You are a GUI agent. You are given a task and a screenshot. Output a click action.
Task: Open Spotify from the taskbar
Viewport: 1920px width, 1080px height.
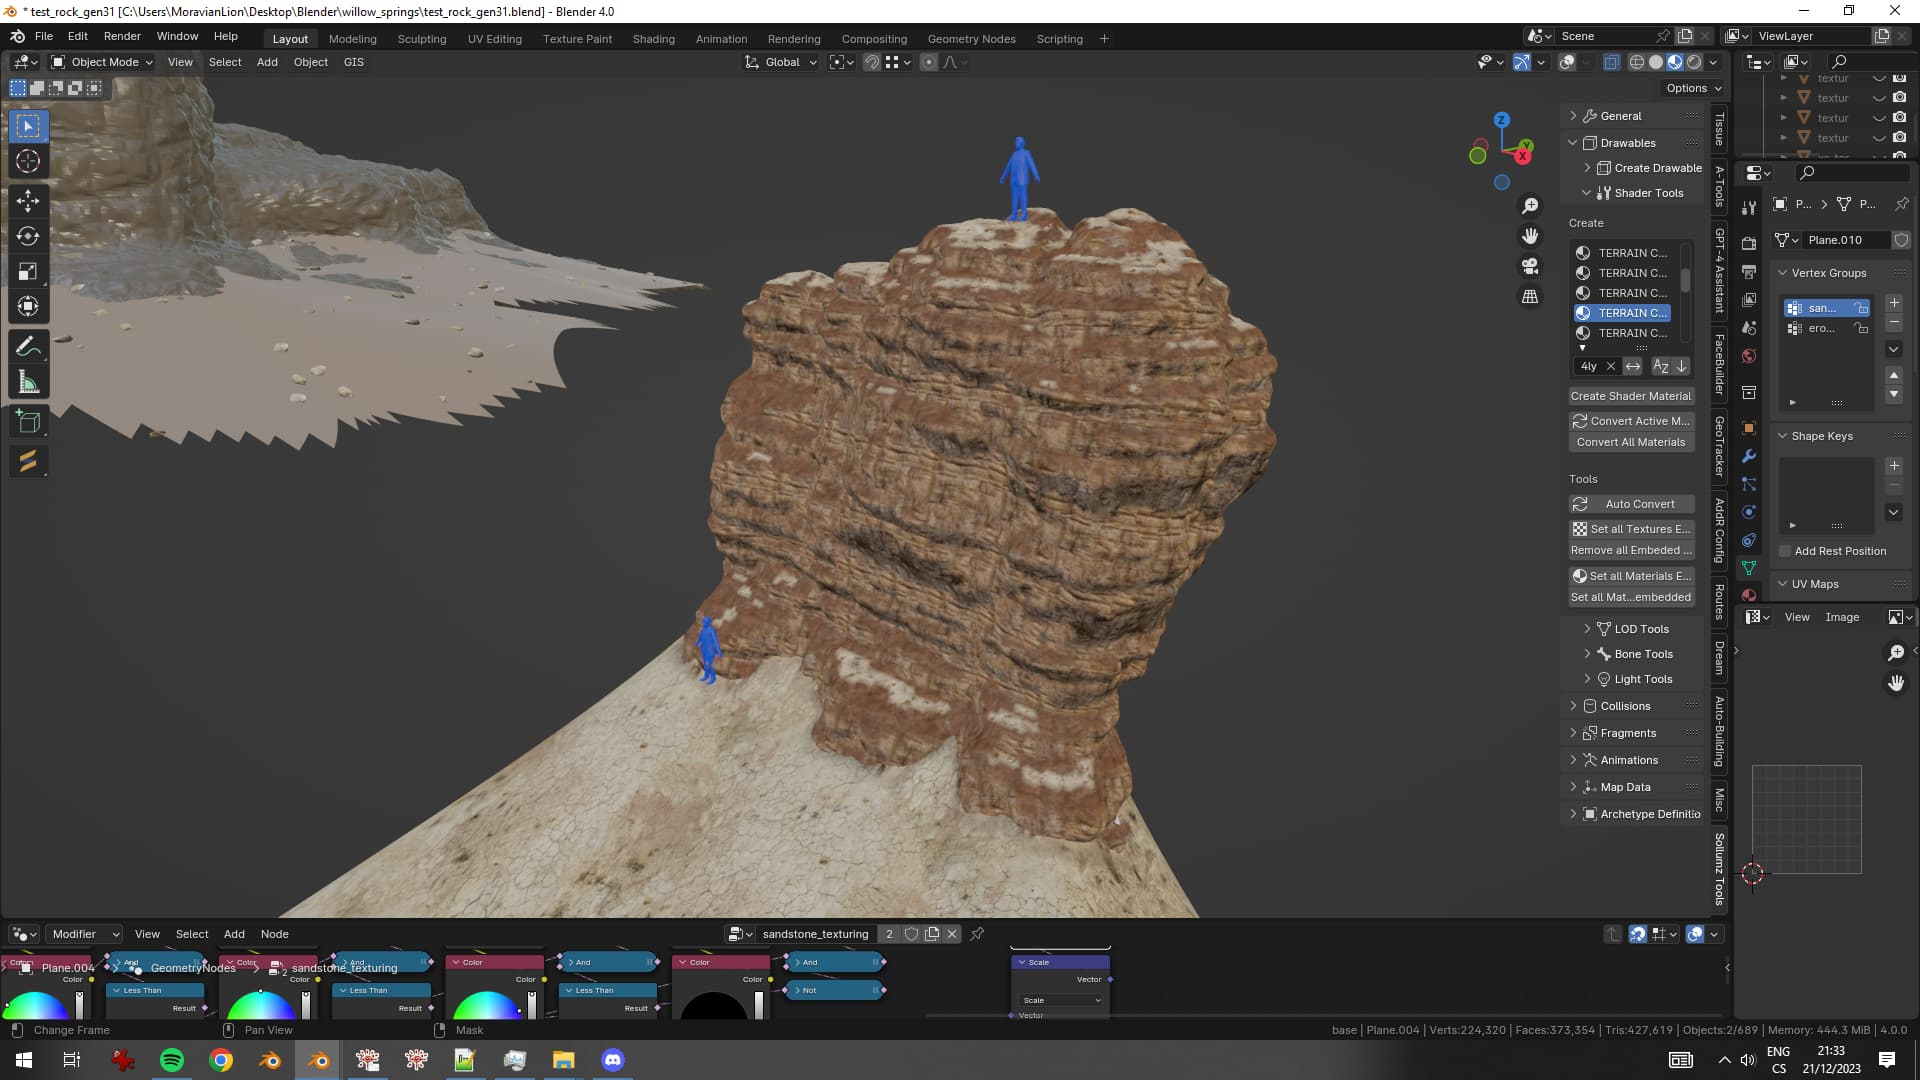(x=172, y=1060)
